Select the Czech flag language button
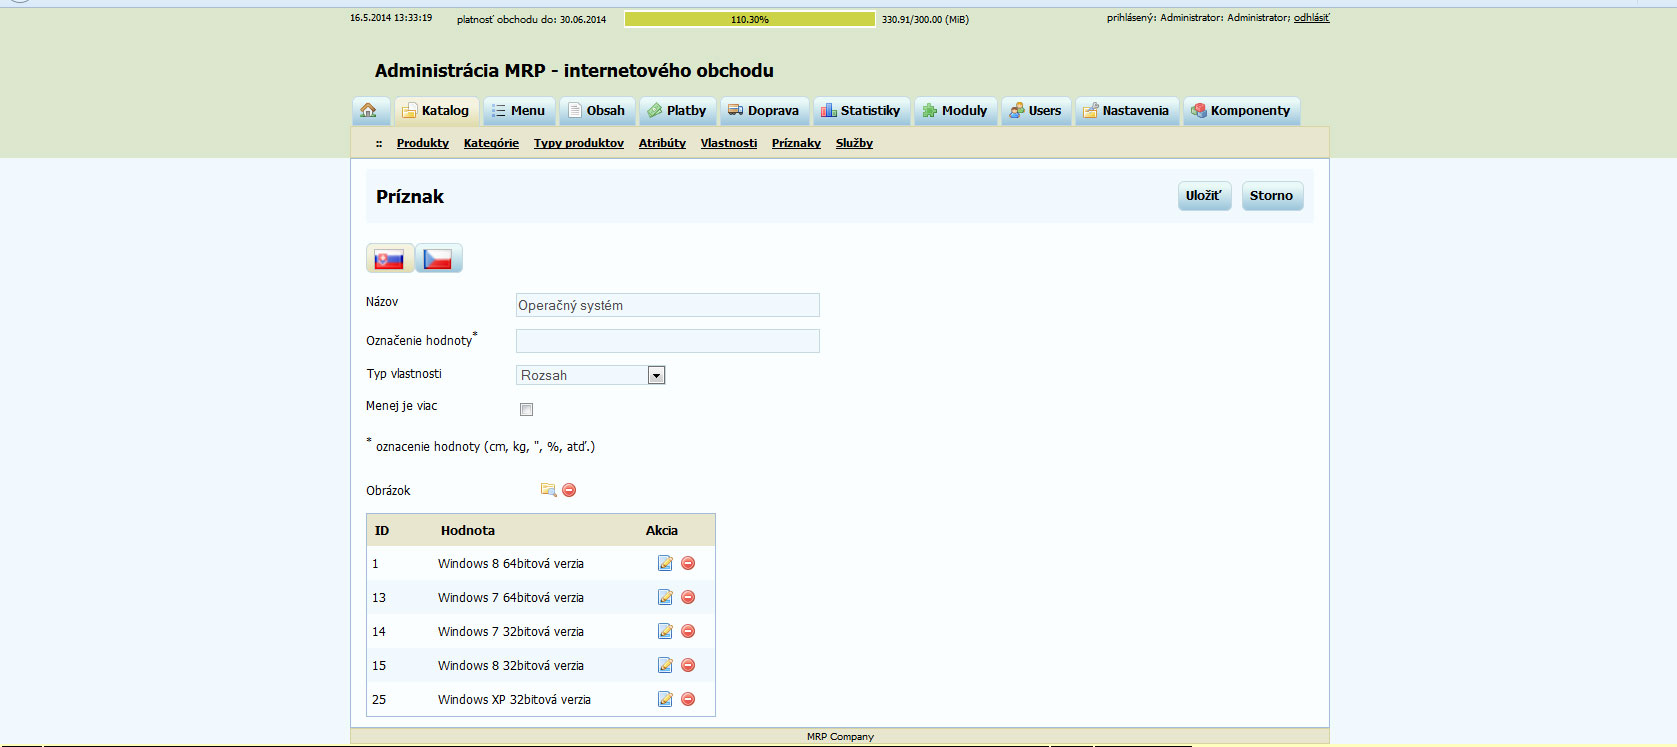This screenshot has width=1677, height=747. [438, 259]
